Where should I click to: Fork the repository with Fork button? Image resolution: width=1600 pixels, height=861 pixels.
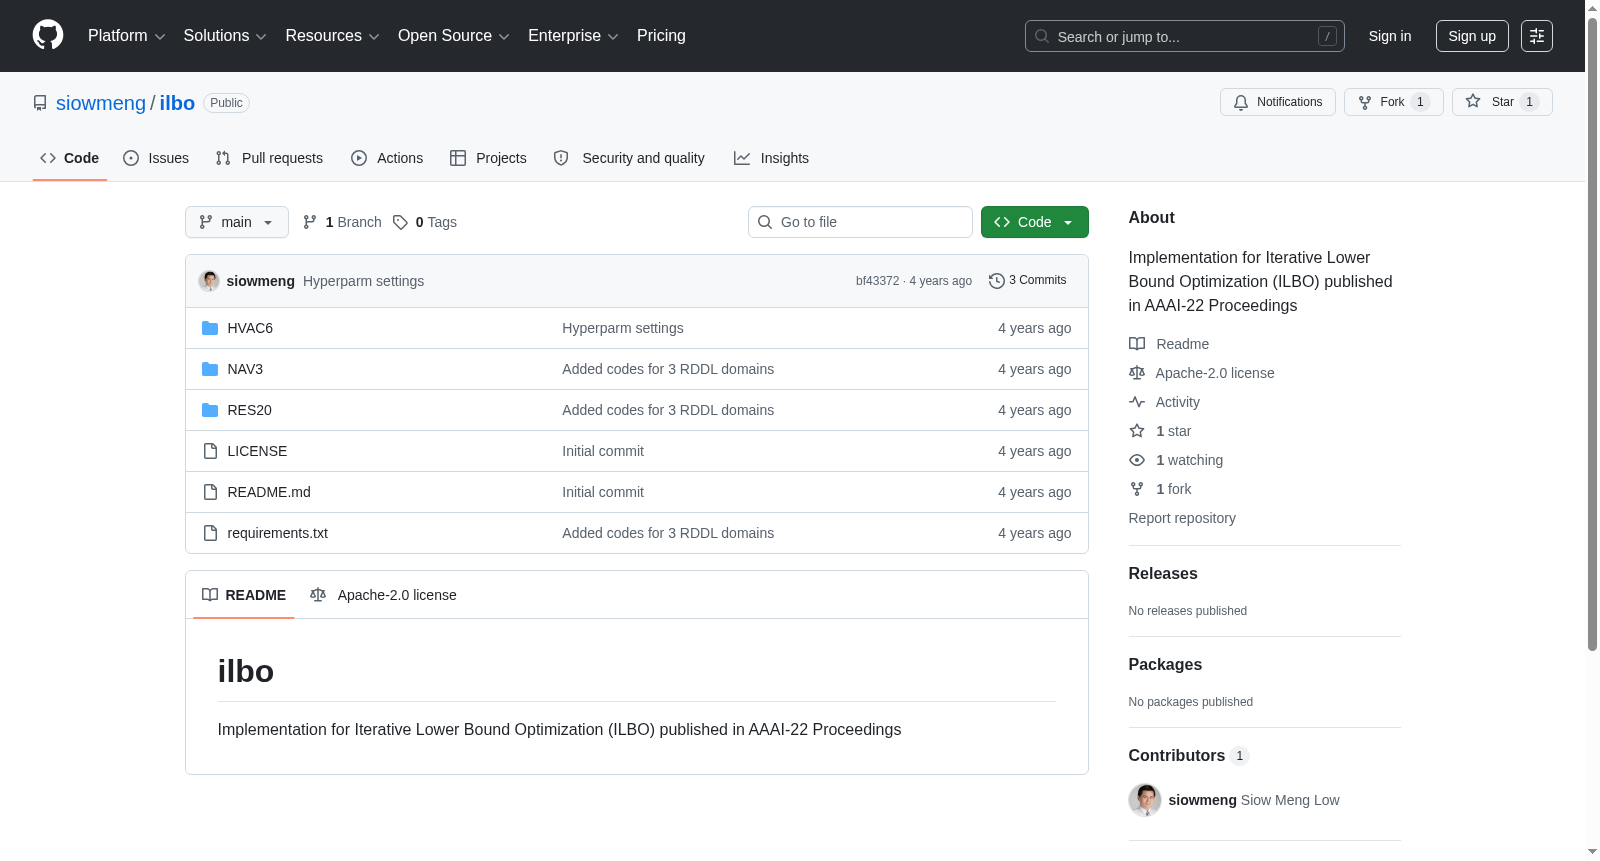(x=1394, y=102)
